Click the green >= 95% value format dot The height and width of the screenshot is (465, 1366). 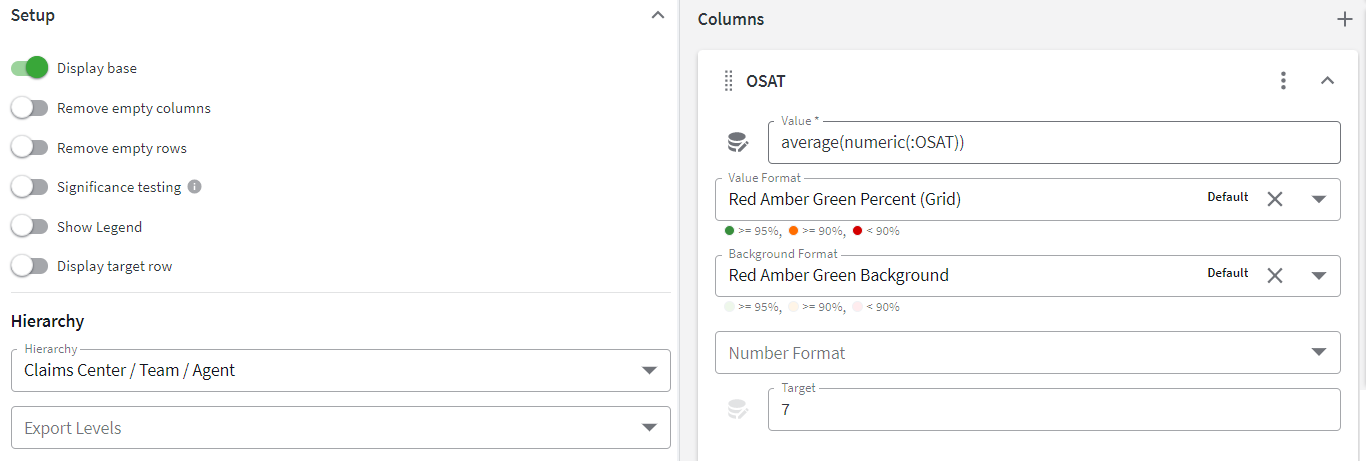pyautogui.click(x=730, y=231)
